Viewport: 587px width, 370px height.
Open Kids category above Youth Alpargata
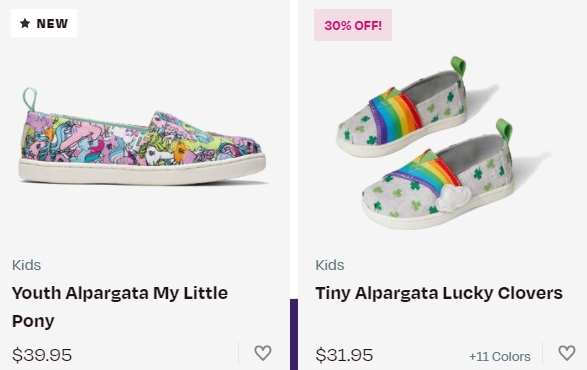coord(26,265)
